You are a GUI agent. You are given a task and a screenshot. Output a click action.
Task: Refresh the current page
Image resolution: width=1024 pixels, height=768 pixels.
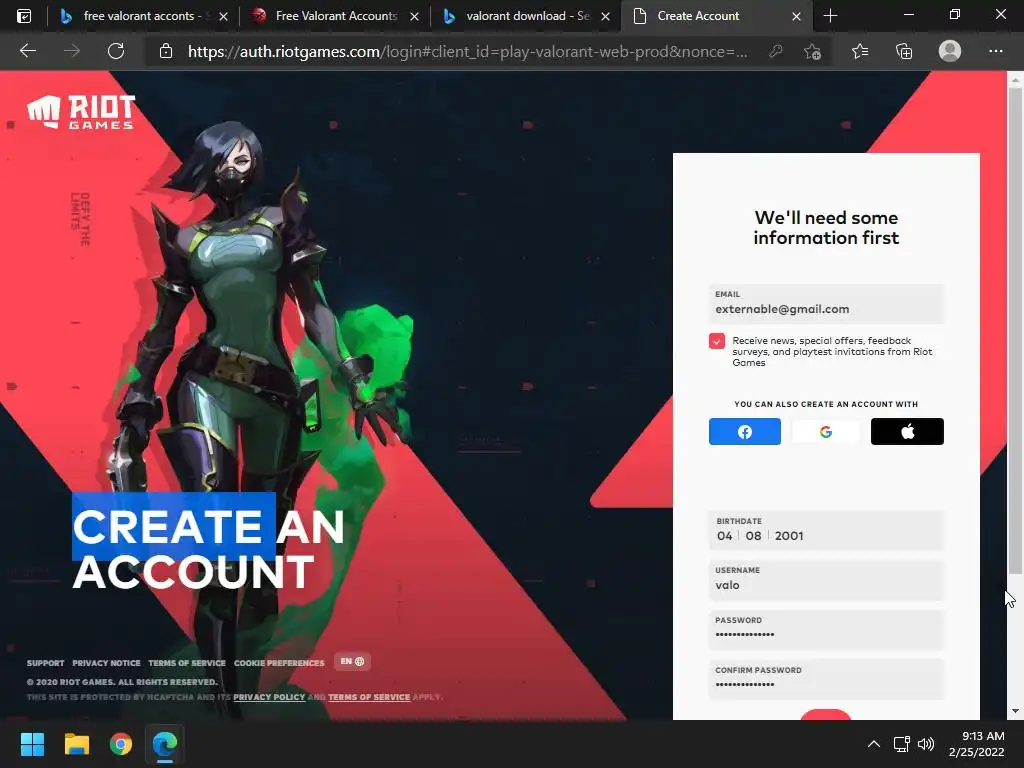click(116, 51)
